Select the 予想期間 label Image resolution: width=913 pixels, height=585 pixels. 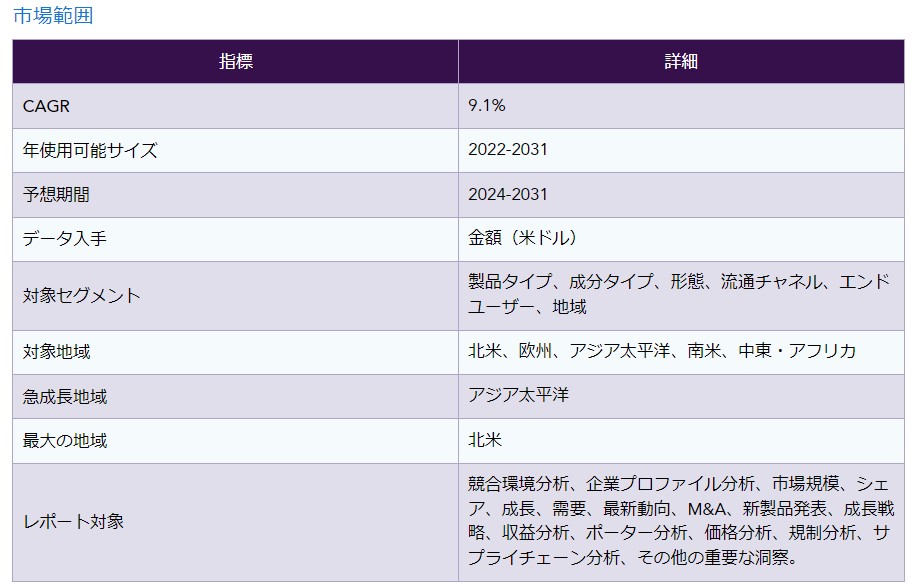coord(56,194)
